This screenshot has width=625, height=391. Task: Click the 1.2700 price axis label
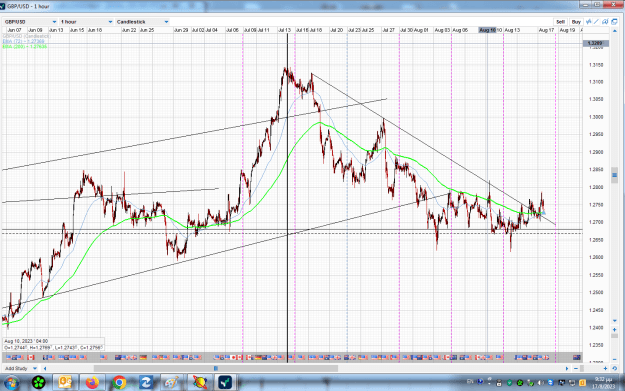coord(596,222)
